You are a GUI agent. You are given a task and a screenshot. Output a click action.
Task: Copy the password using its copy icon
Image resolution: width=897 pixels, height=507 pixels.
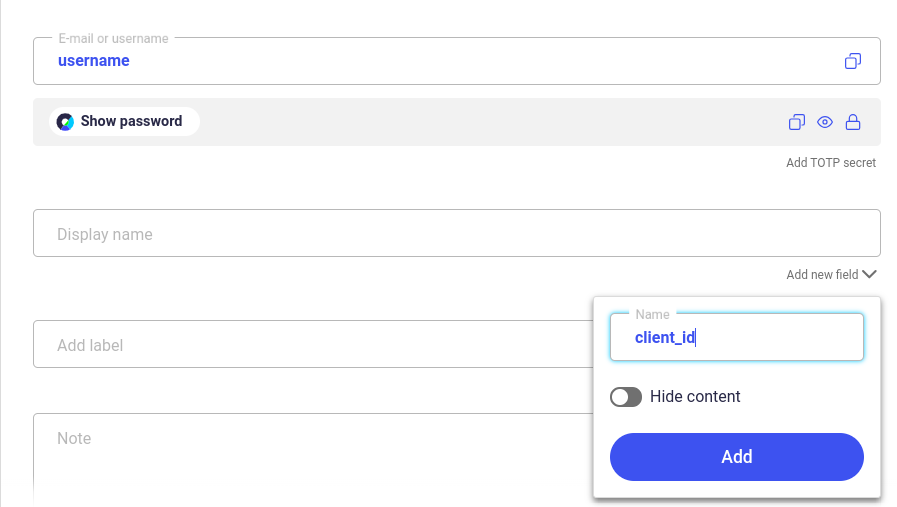796,122
